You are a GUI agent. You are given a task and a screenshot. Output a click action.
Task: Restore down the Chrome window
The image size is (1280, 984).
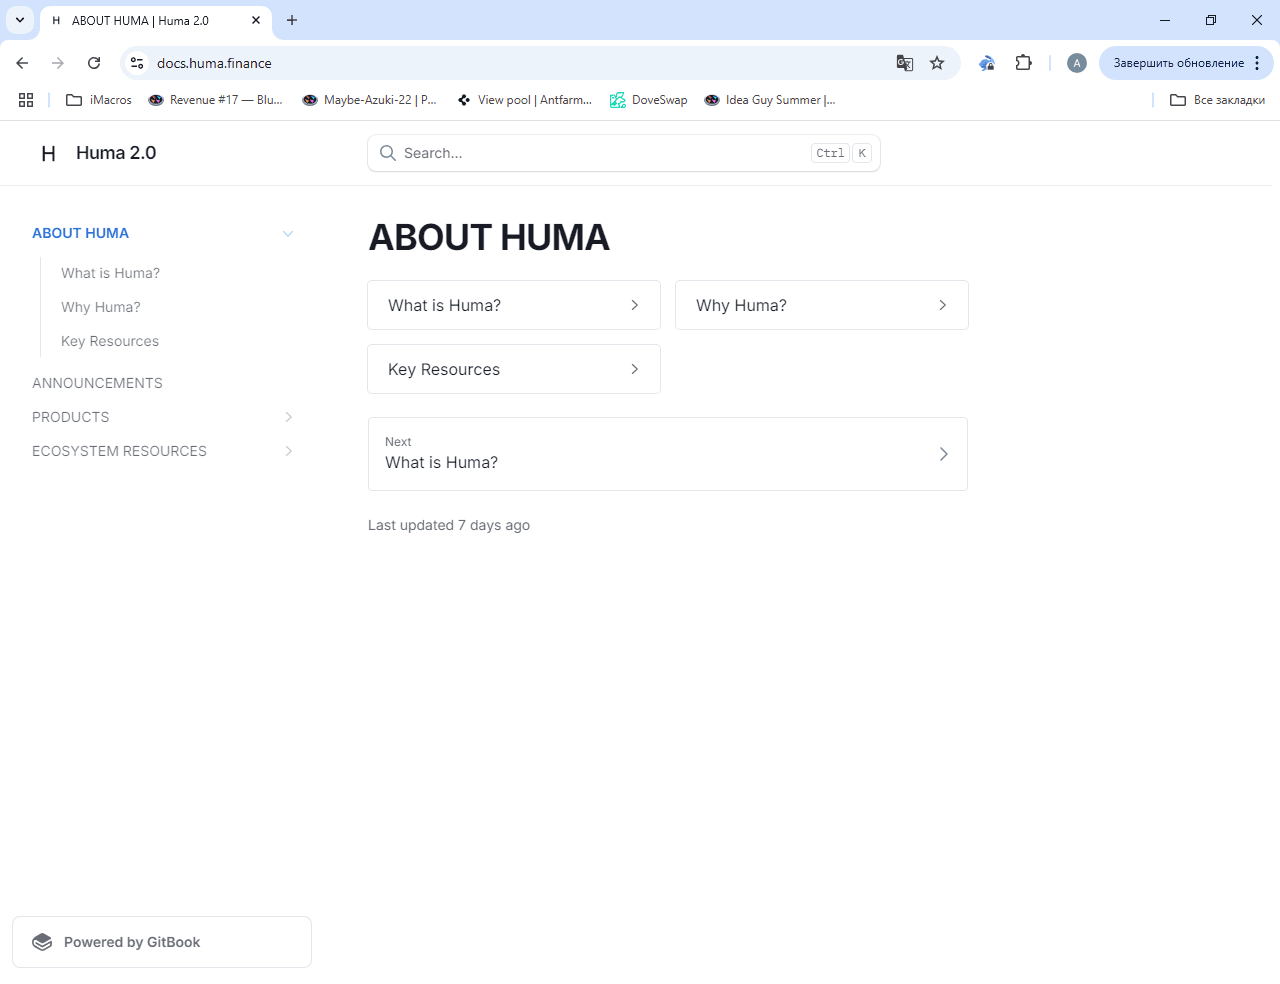point(1211,20)
